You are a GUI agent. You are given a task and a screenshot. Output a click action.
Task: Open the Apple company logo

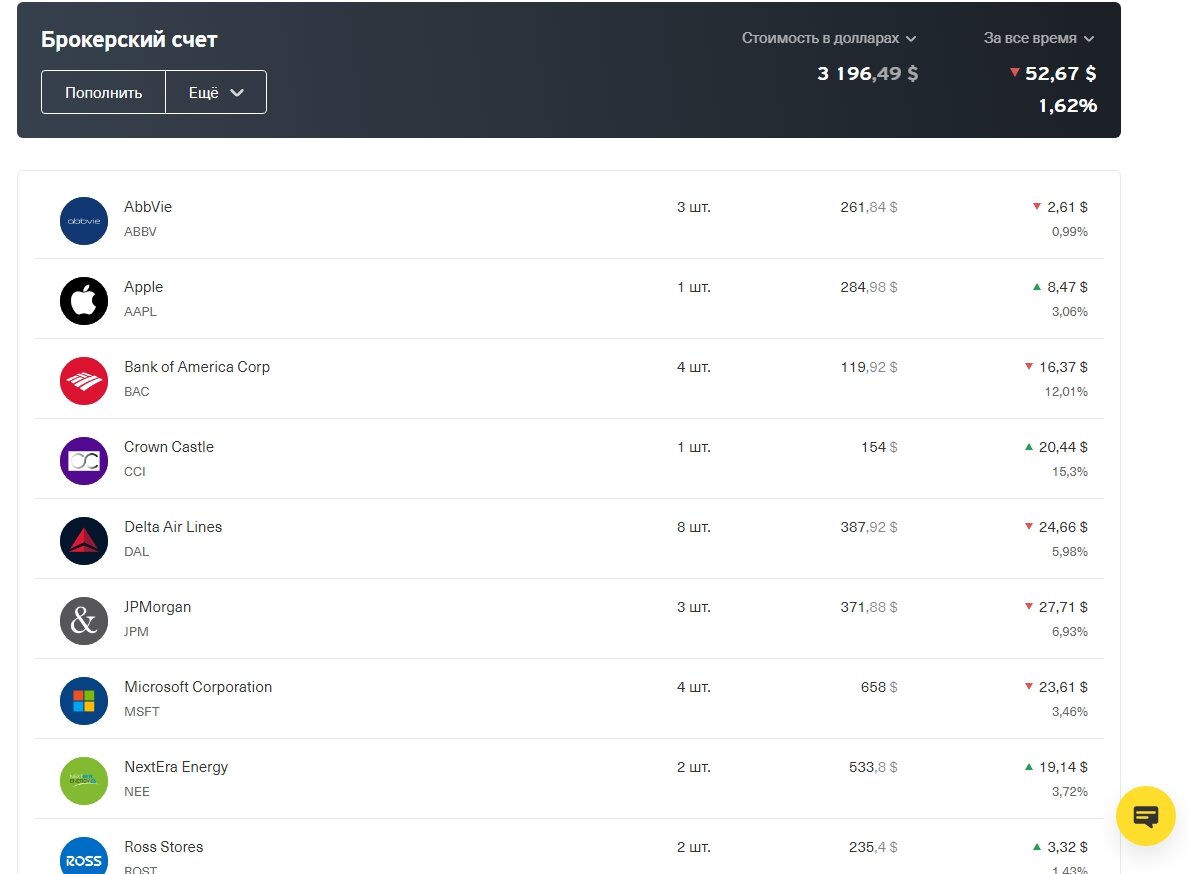(83, 300)
